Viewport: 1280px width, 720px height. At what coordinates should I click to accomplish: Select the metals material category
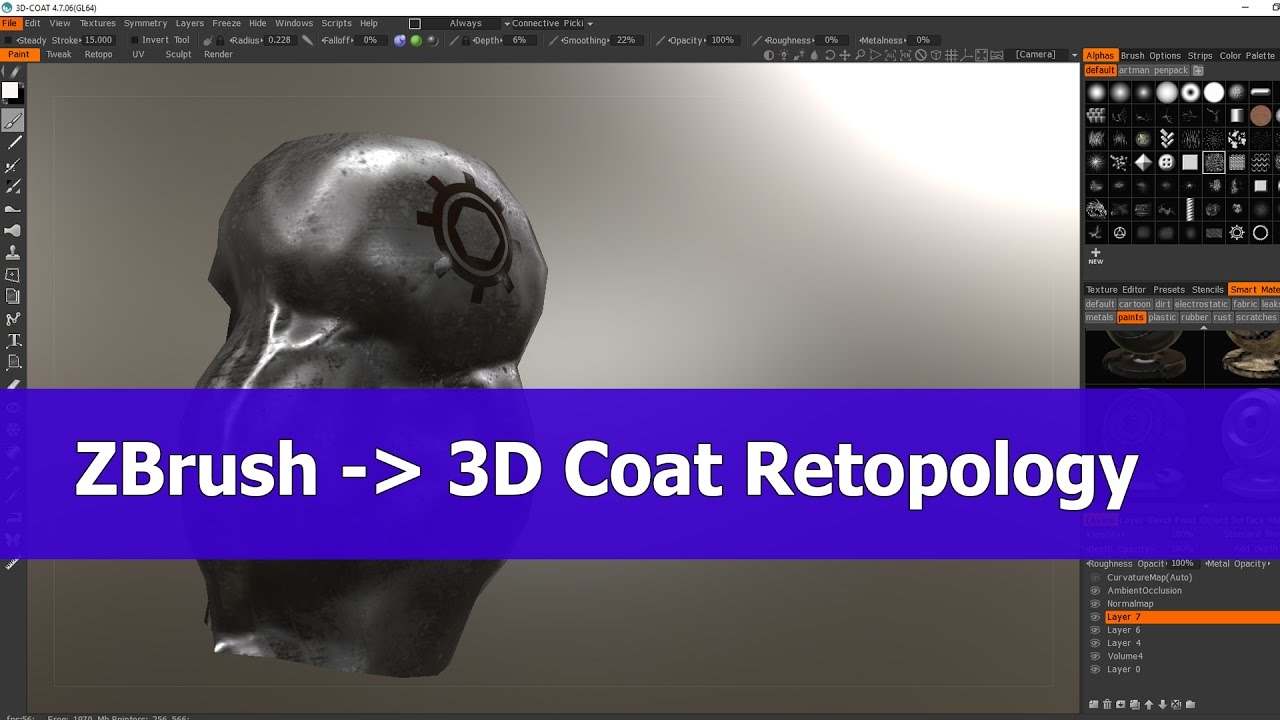tap(1100, 317)
